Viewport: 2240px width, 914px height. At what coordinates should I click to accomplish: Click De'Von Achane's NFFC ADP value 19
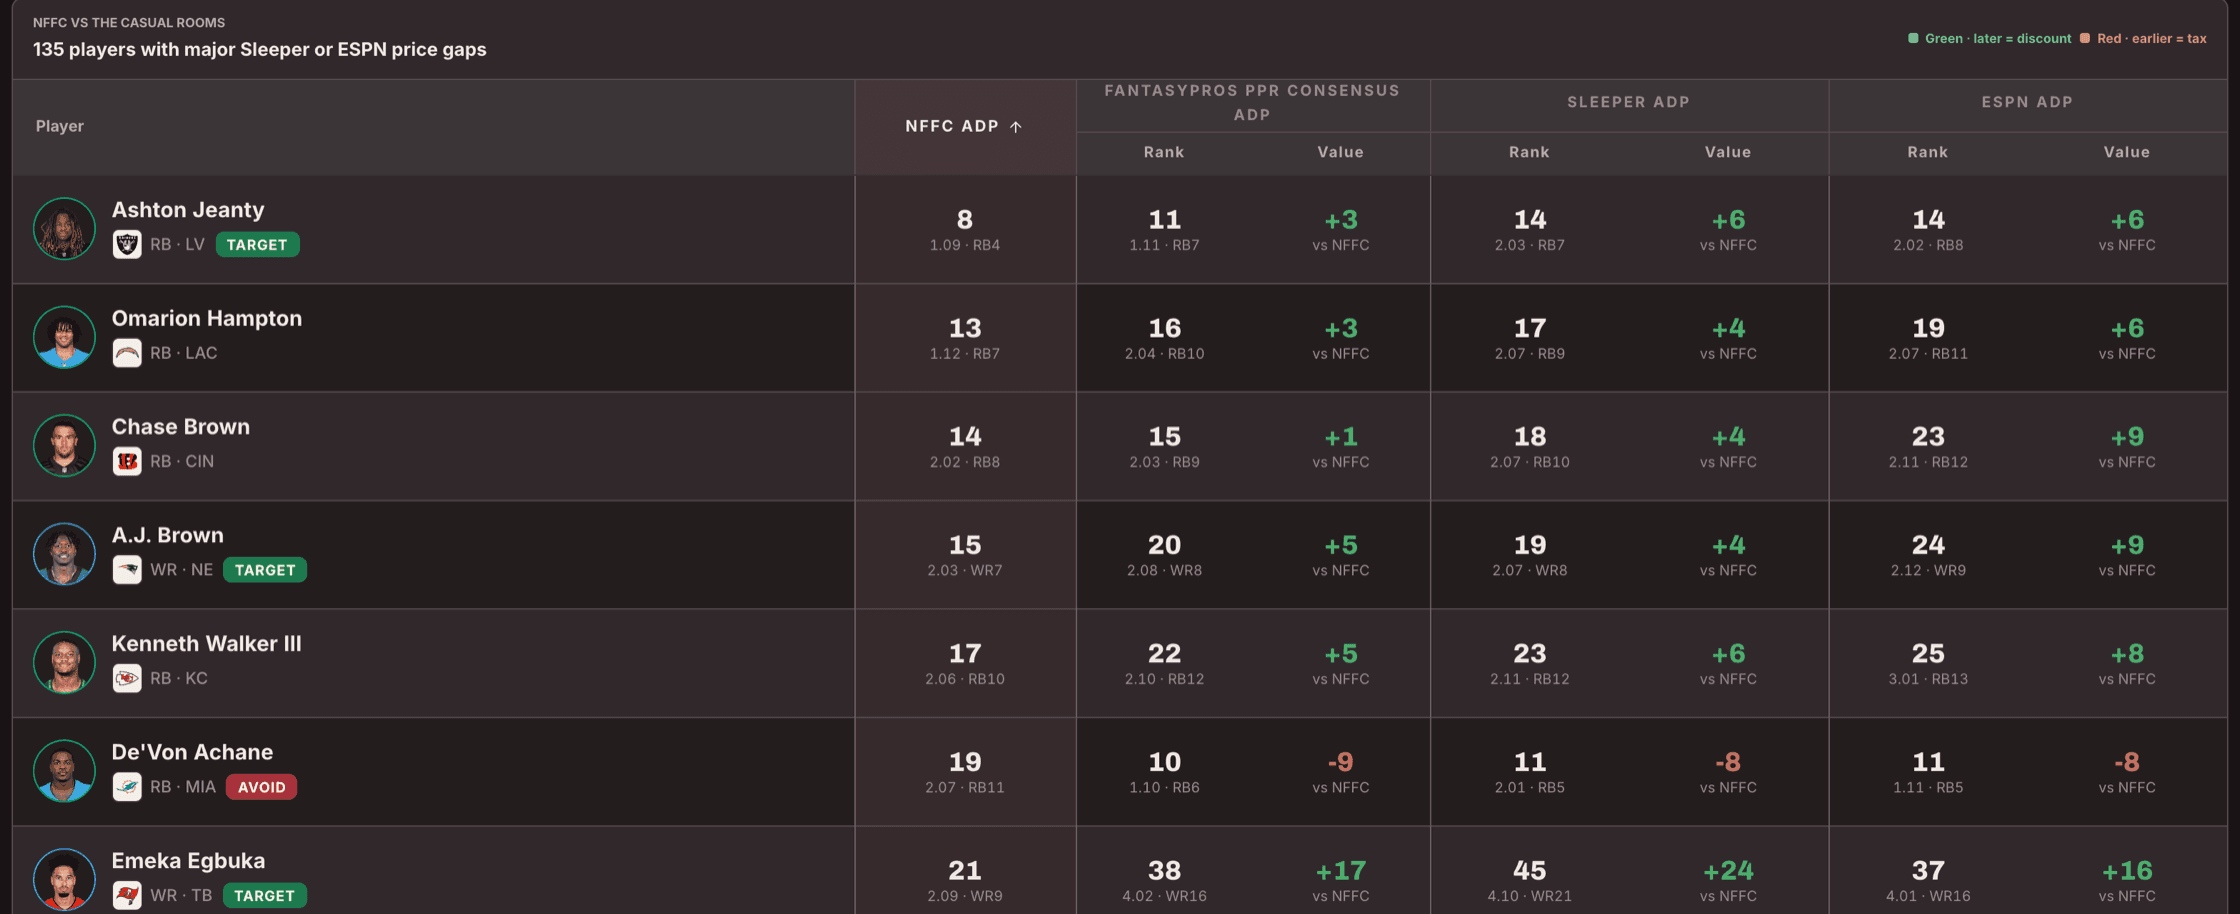pos(964,762)
